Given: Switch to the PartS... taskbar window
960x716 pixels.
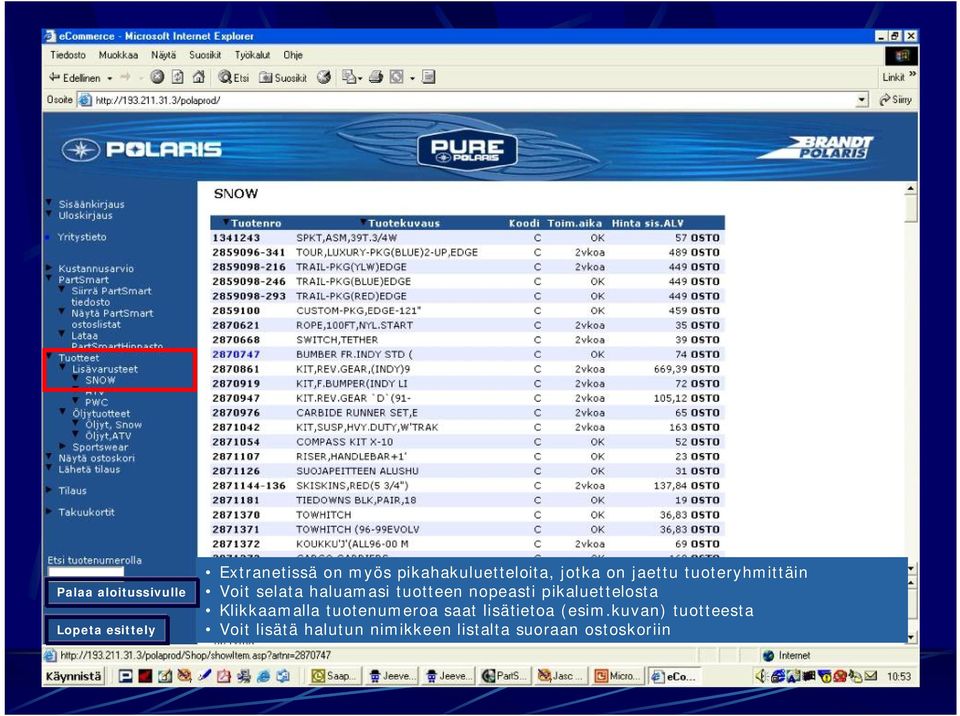Looking at the screenshot, I should (504, 676).
